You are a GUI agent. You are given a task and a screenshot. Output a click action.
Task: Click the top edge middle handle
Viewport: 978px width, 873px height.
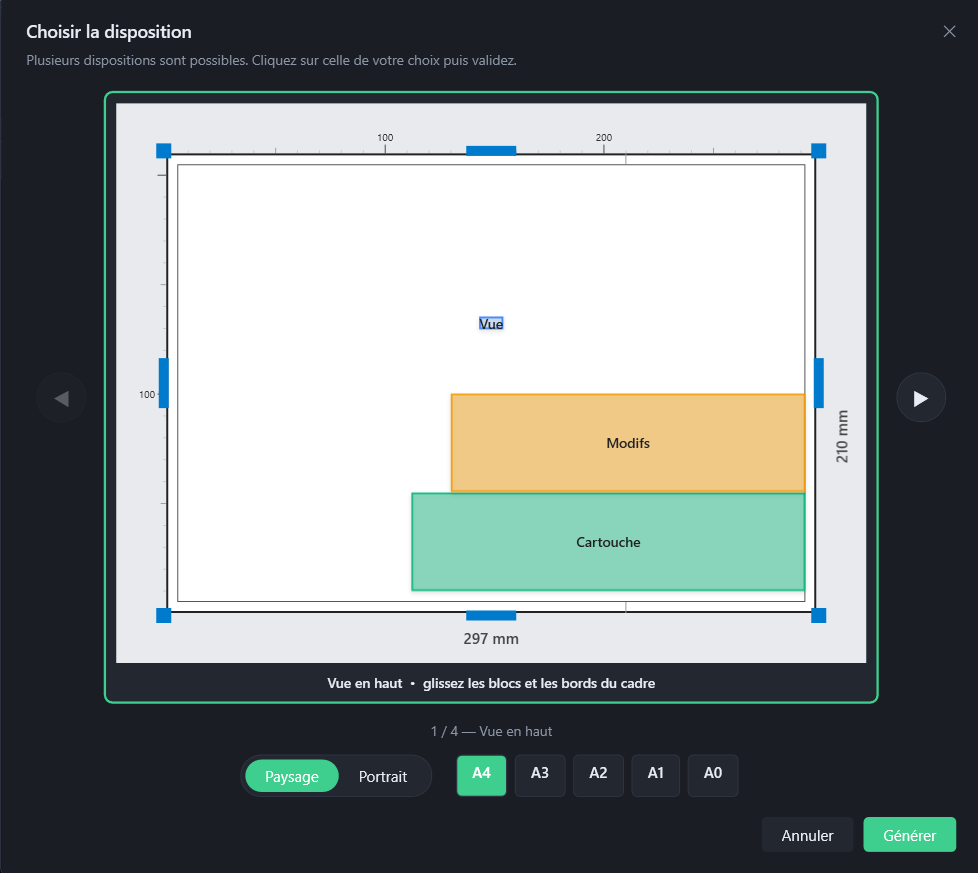(491, 150)
